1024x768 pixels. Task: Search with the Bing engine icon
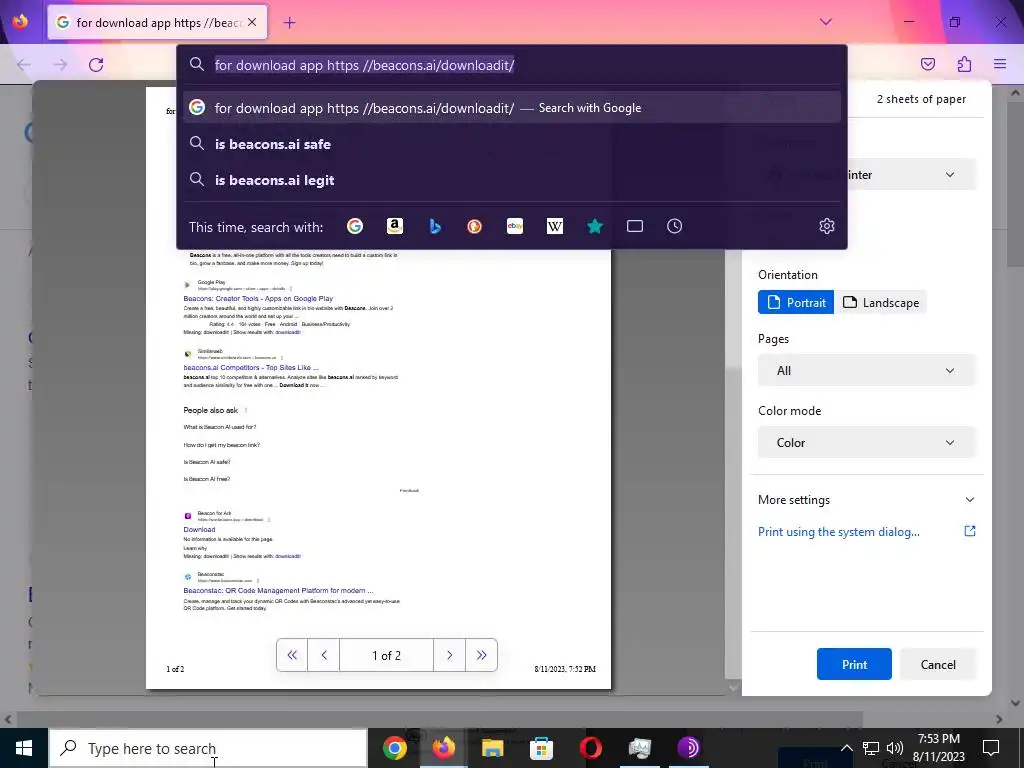435,226
